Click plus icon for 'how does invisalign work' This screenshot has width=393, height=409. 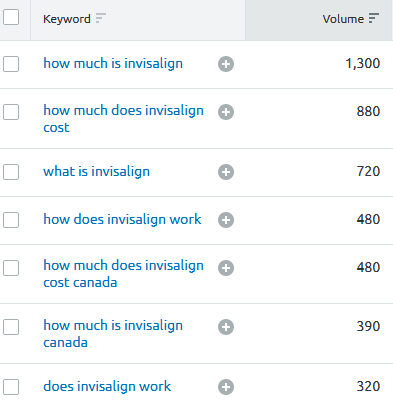coord(226,220)
